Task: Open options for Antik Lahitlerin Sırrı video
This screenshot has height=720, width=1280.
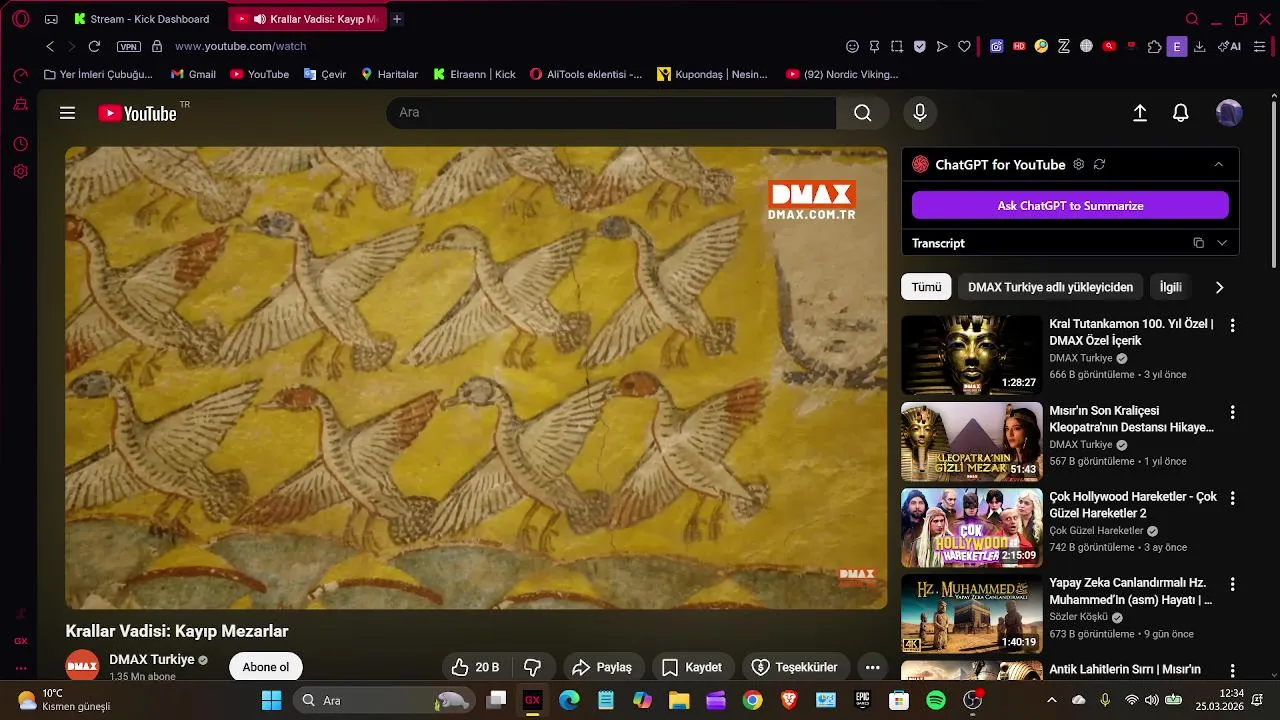Action: (1232, 670)
